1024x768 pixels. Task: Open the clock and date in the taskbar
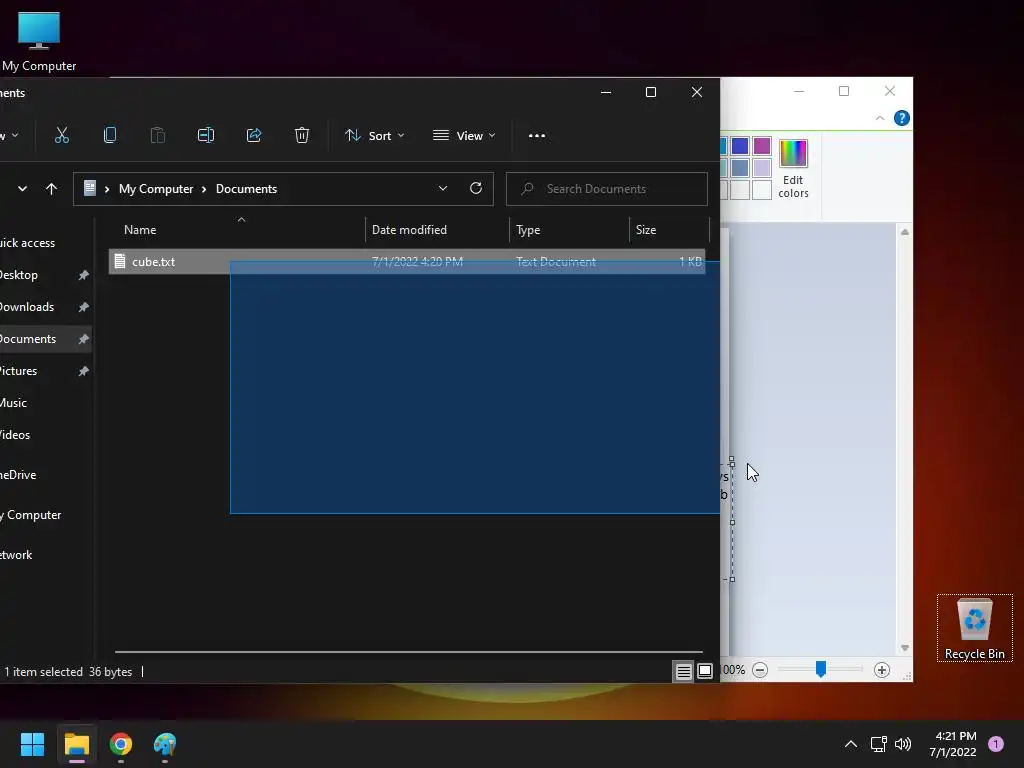[954, 744]
